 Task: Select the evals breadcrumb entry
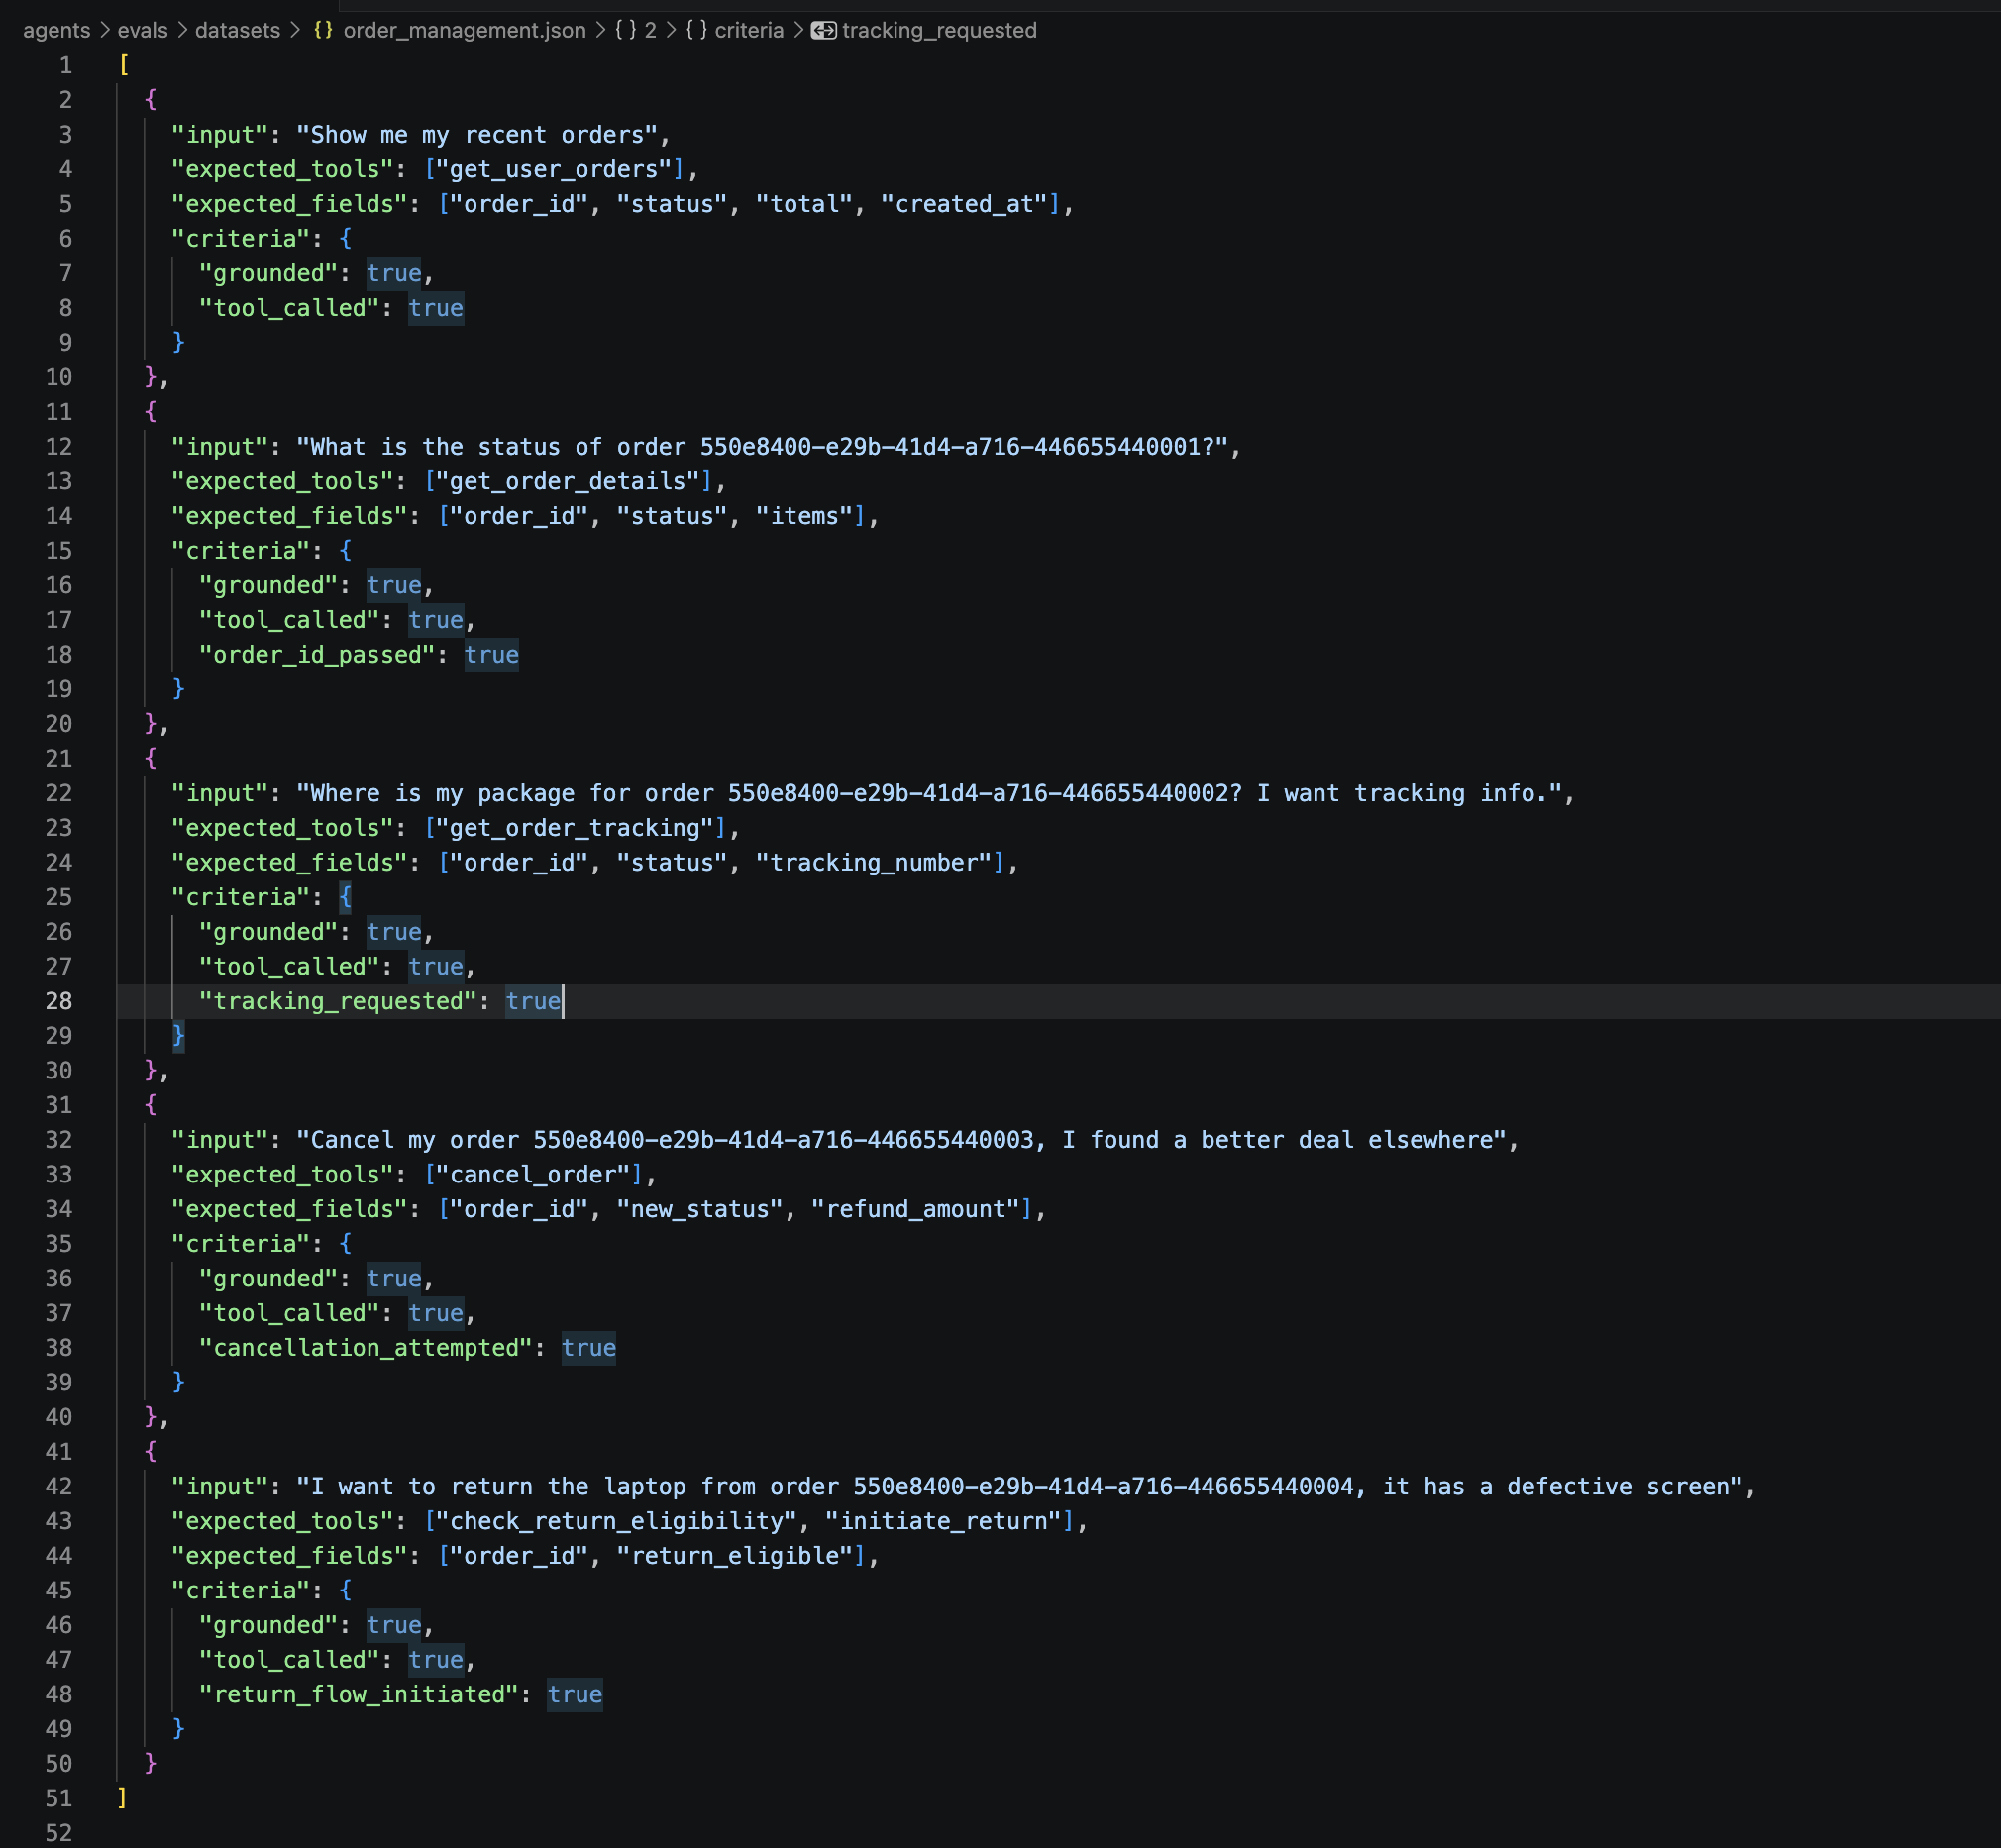coord(141,30)
